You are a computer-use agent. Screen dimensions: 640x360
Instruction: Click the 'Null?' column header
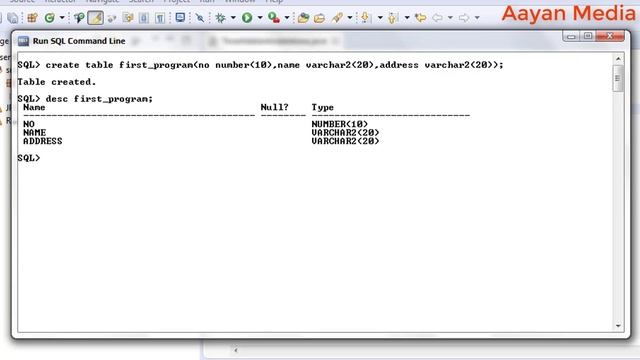(x=274, y=107)
